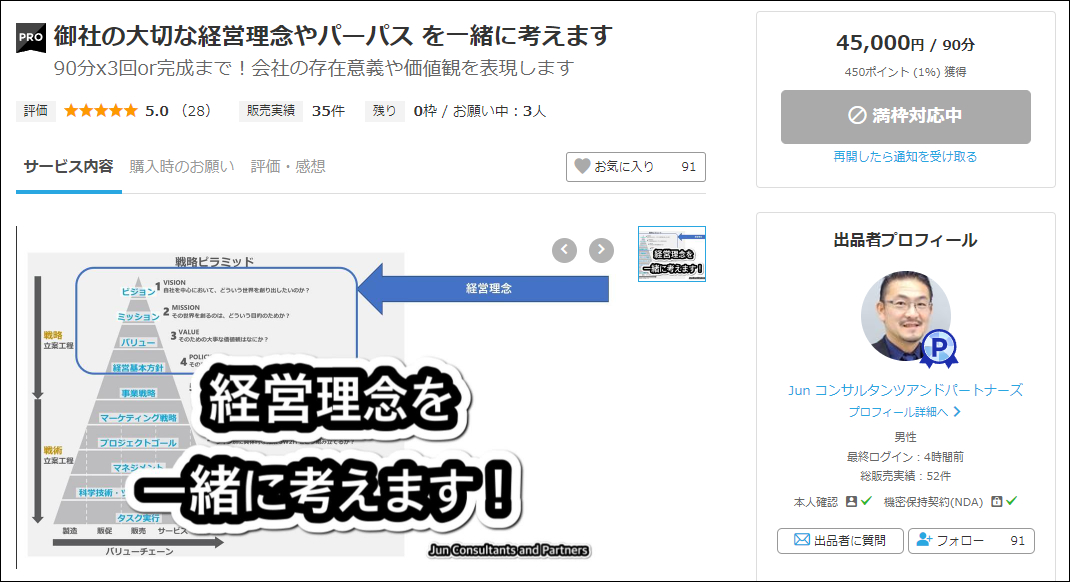Click the 評価 label

click(x=35, y=111)
